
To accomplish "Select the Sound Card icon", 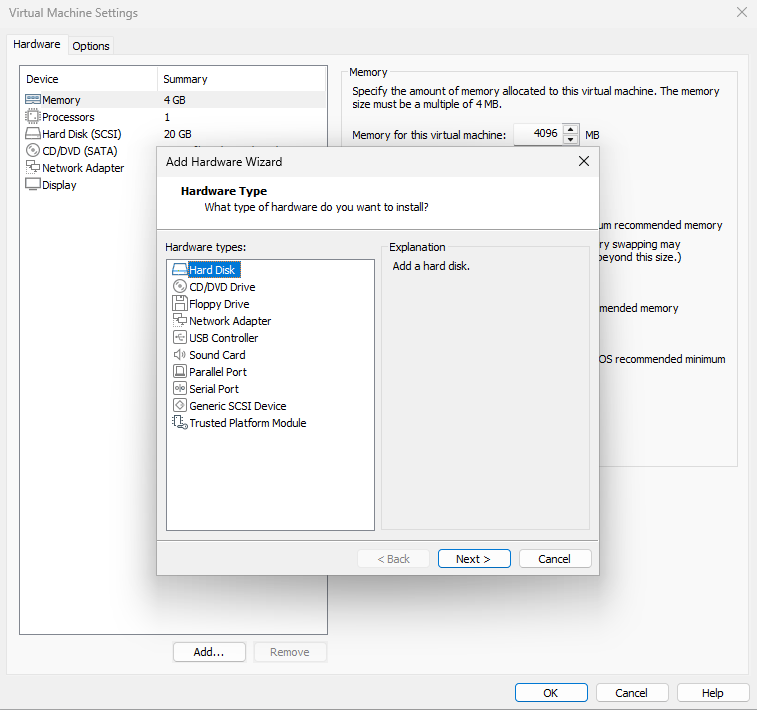I will [180, 355].
